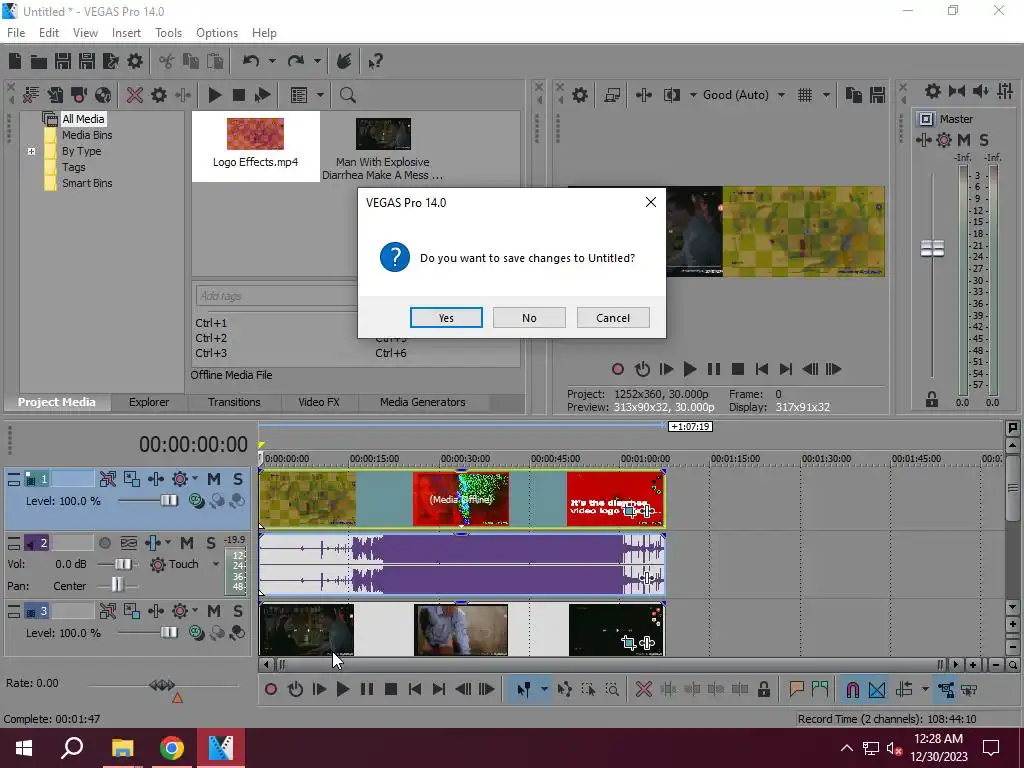Image resolution: width=1024 pixels, height=768 pixels.
Task: Open Master Bus audio properties gear icon
Action: click(944, 140)
